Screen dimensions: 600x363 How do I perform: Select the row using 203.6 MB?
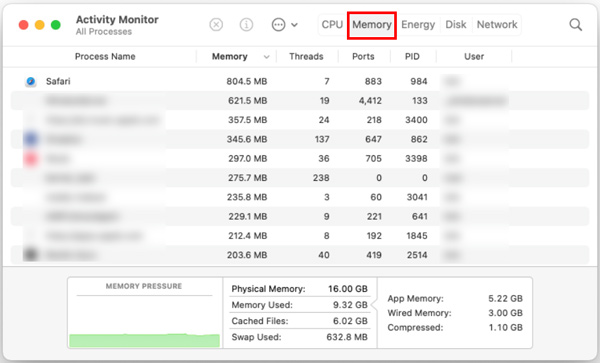click(x=300, y=255)
